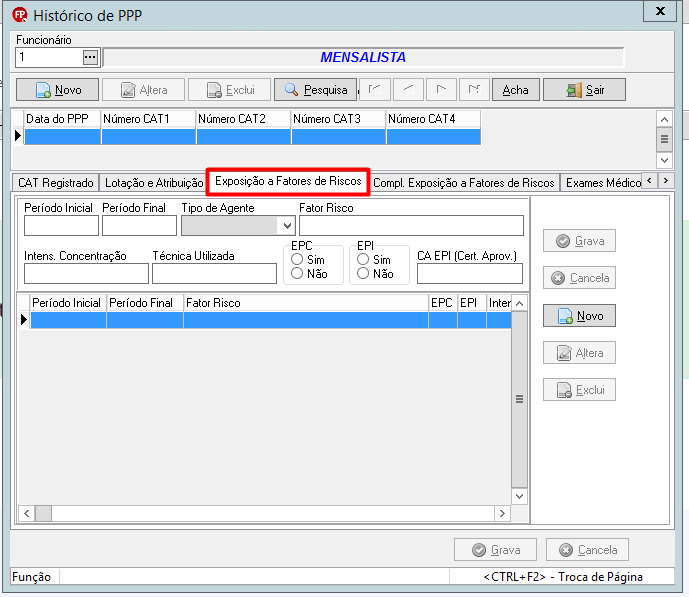Click Número CAT3 column header
The width and height of the screenshot is (689, 597).
pos(338,119)
